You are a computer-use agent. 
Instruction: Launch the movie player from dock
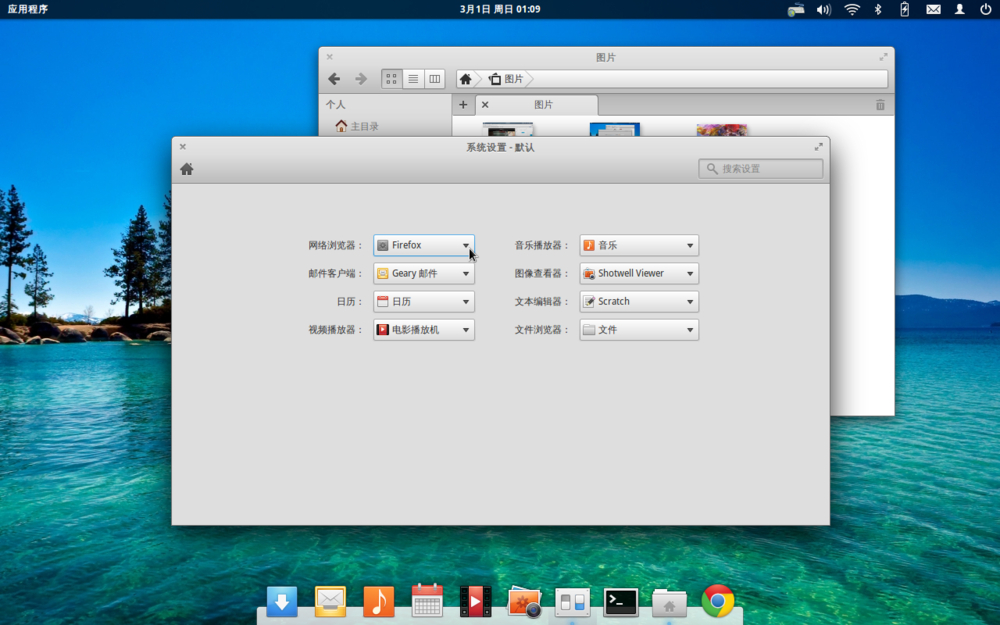tap(476, 601)
